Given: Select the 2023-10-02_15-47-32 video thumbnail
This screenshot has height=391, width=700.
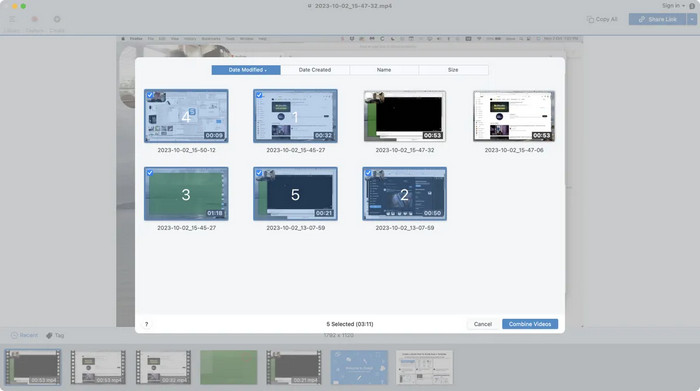Looking at the screenshot, I should 404,116.
